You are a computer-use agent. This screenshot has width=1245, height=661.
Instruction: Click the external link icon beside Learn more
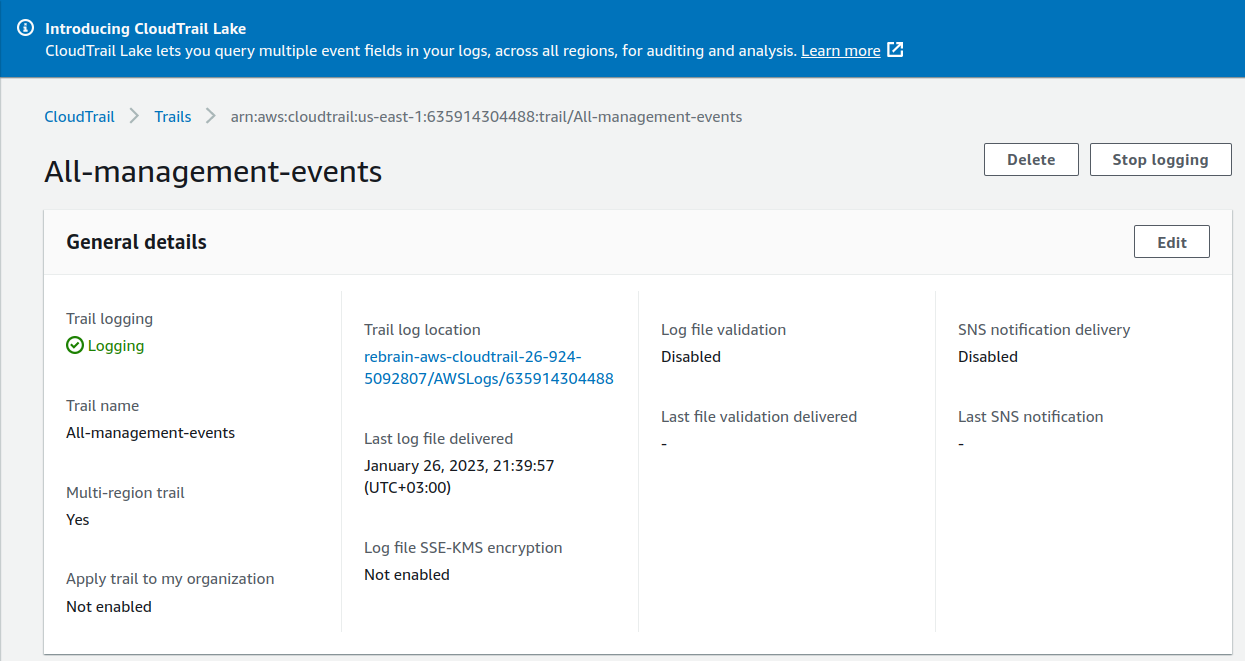tap(896, 50)
